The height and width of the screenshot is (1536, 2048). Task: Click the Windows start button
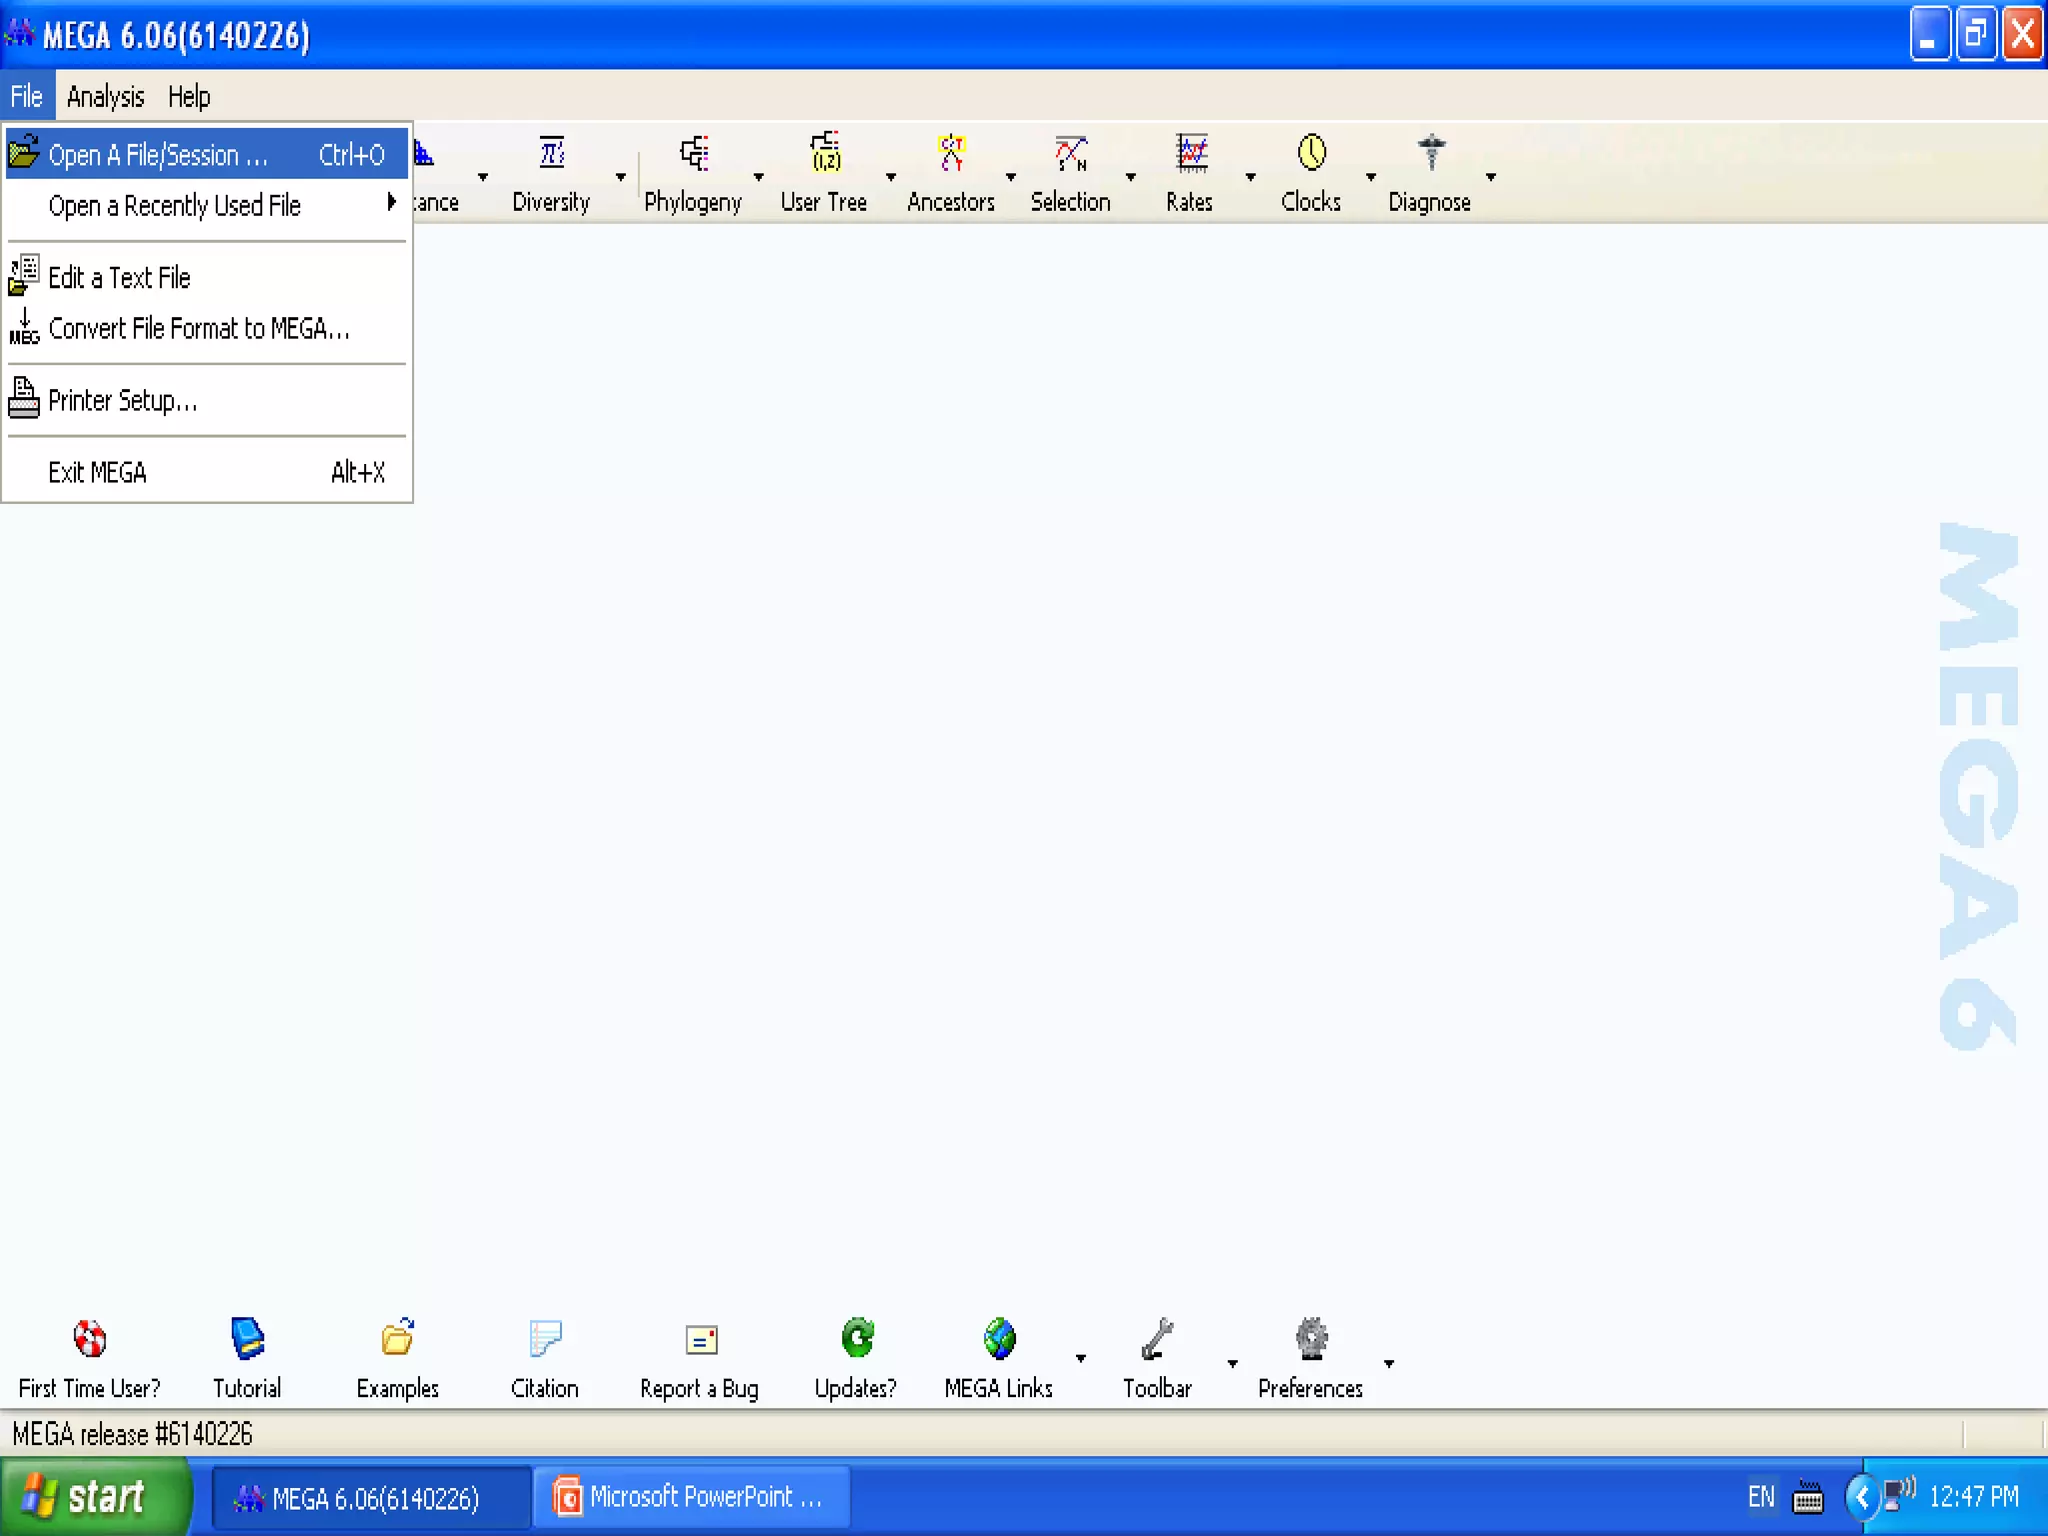(95, 1497)
